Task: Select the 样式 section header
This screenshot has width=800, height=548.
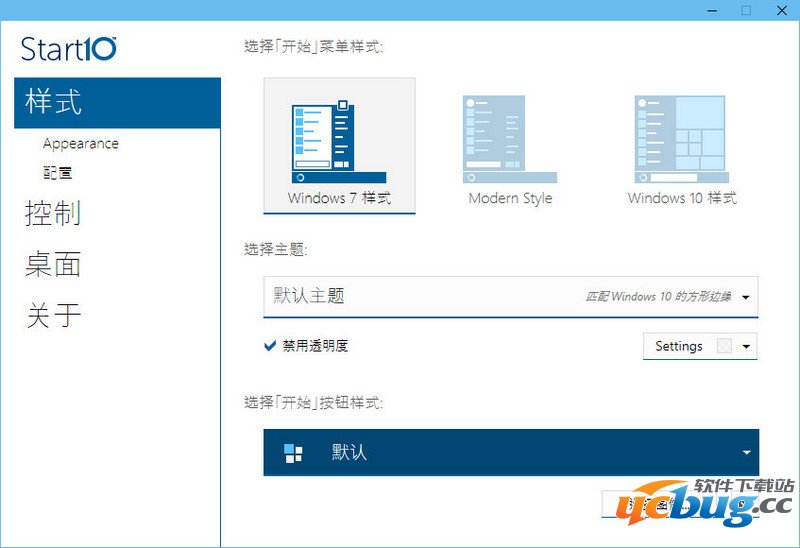Action: (x=54, y=102)
